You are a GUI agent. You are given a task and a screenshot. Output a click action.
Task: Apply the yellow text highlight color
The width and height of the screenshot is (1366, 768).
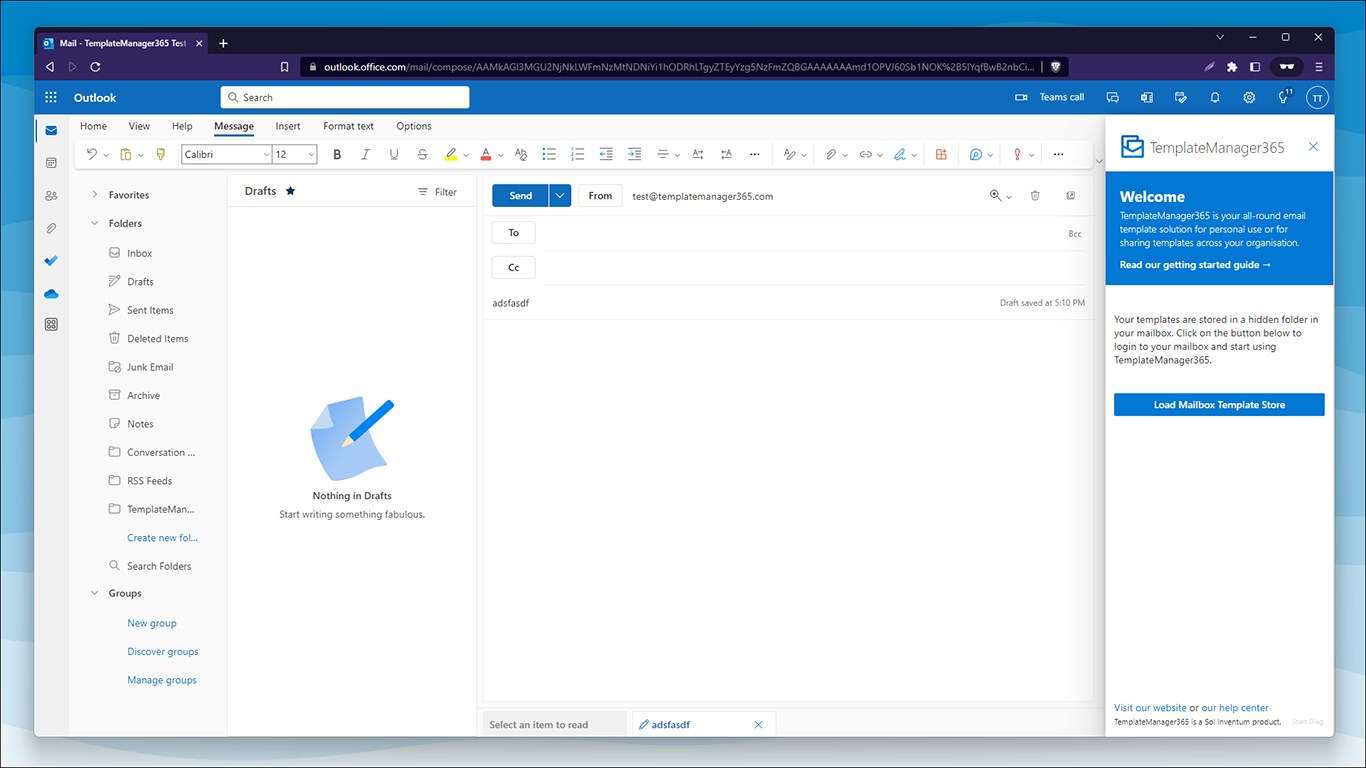[x=451, y=154]
